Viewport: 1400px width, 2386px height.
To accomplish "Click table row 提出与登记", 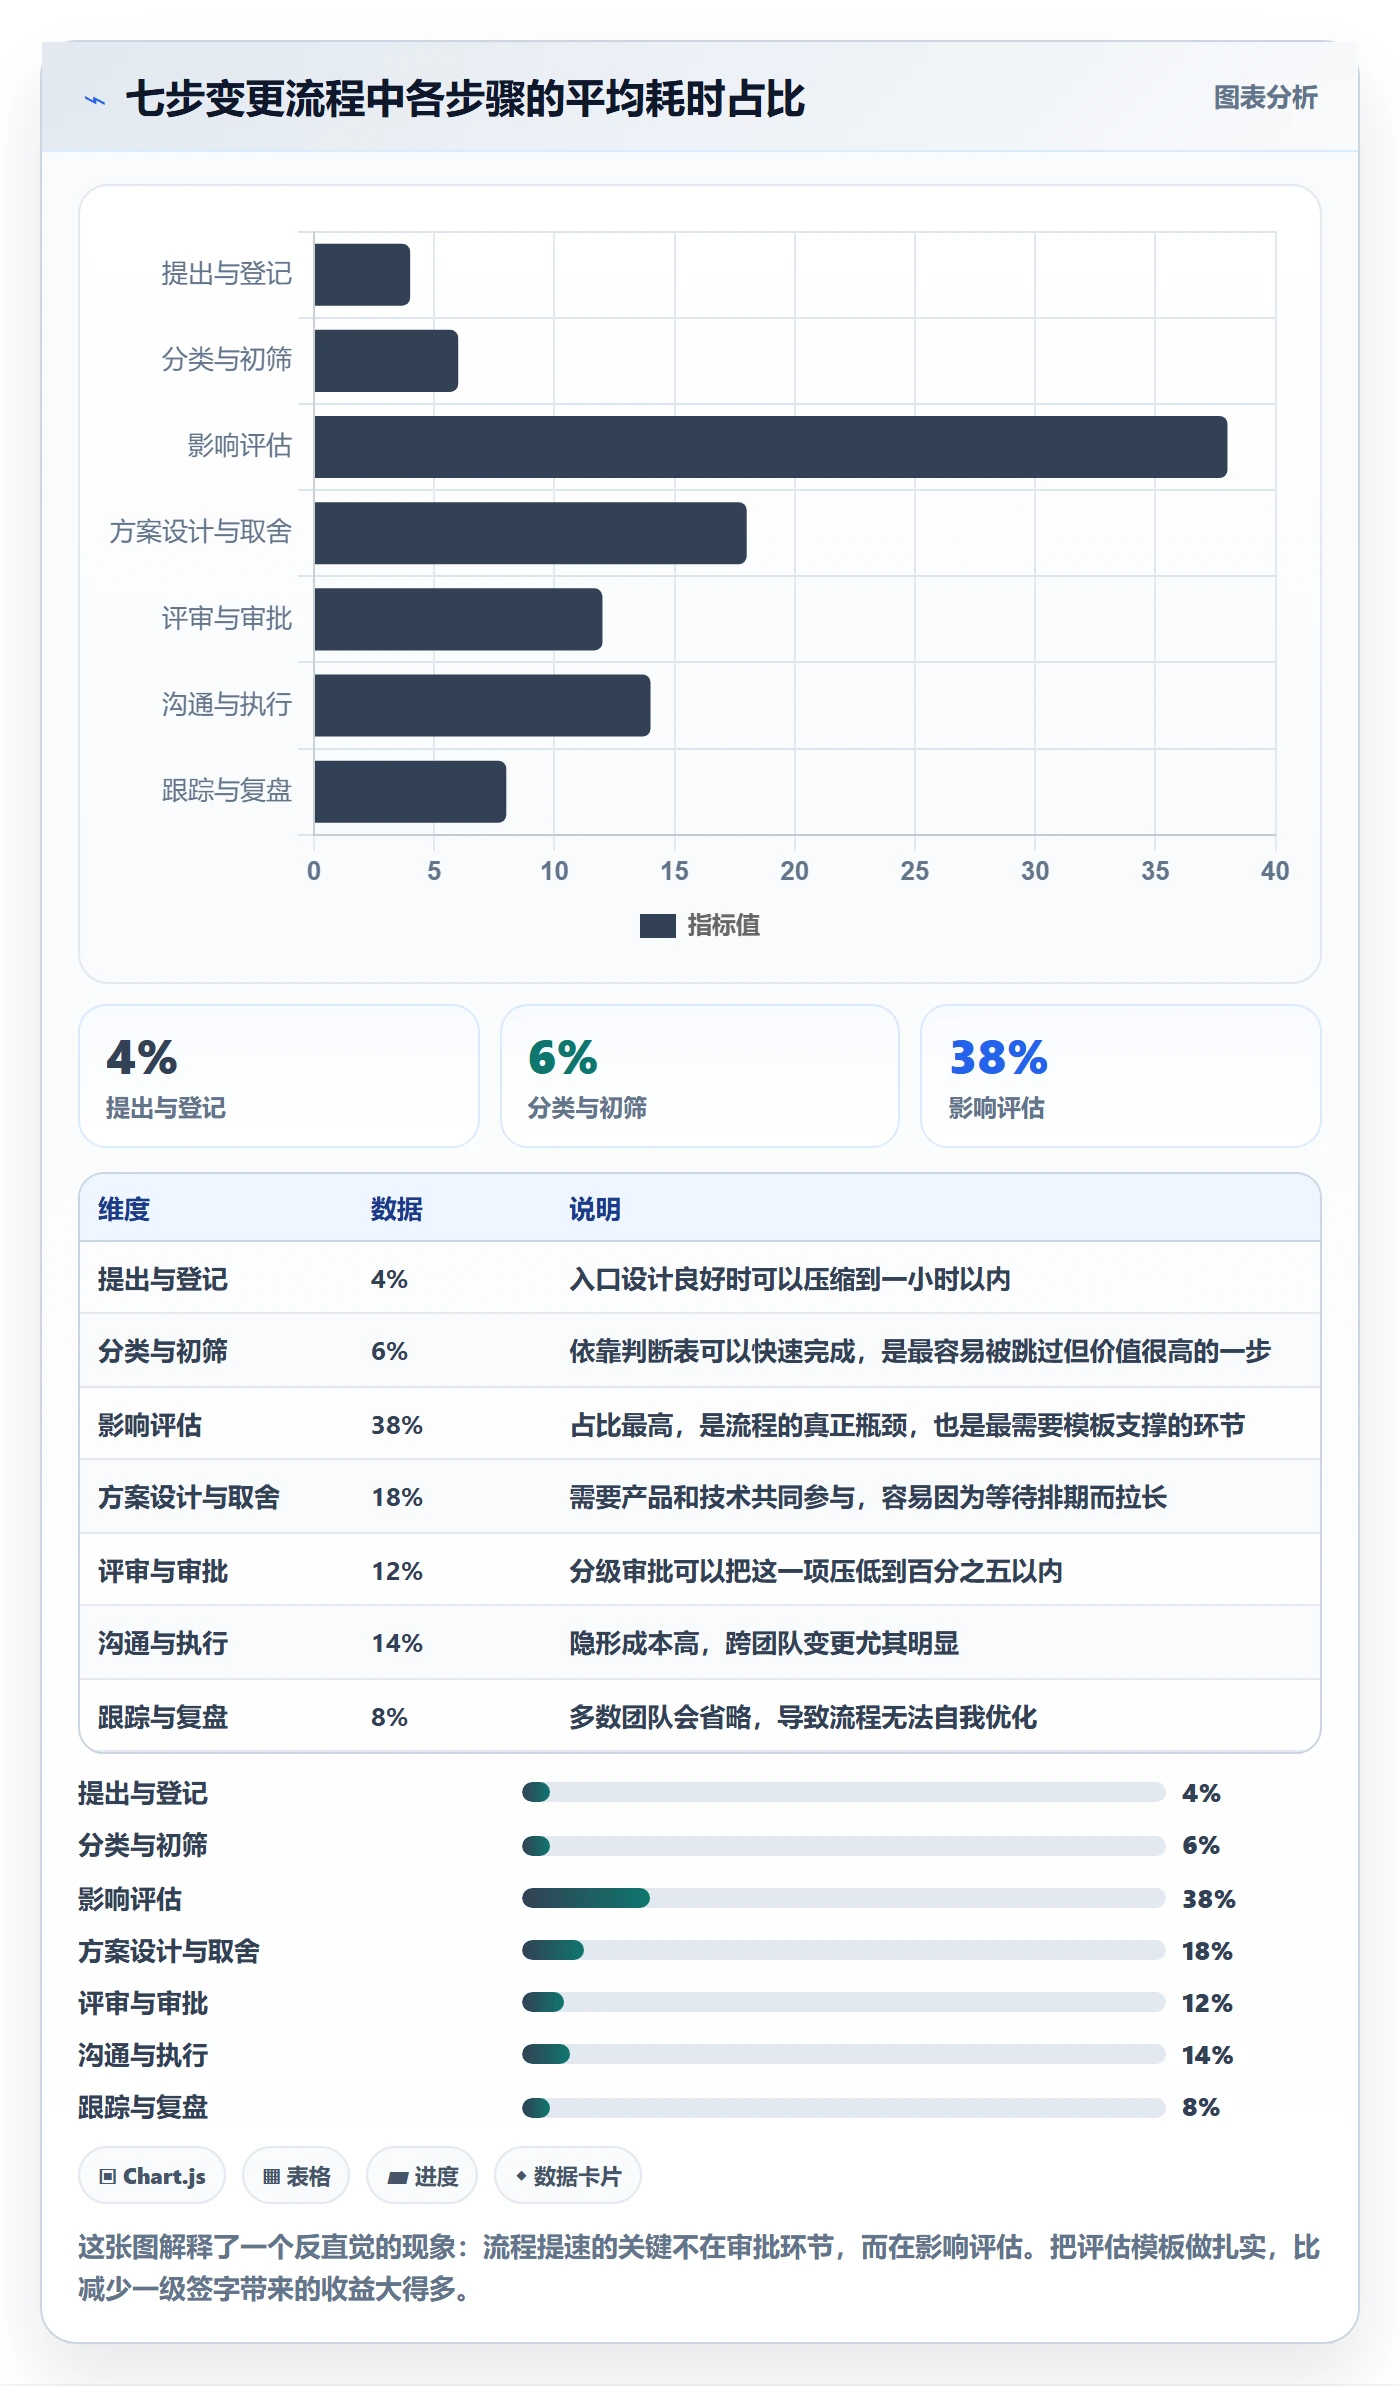I will click(x=700, y=1278).
